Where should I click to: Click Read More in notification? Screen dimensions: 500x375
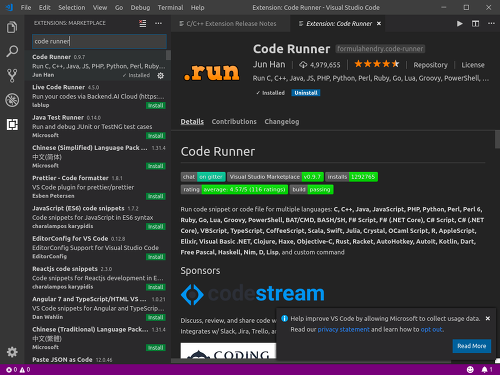[471, 346]
